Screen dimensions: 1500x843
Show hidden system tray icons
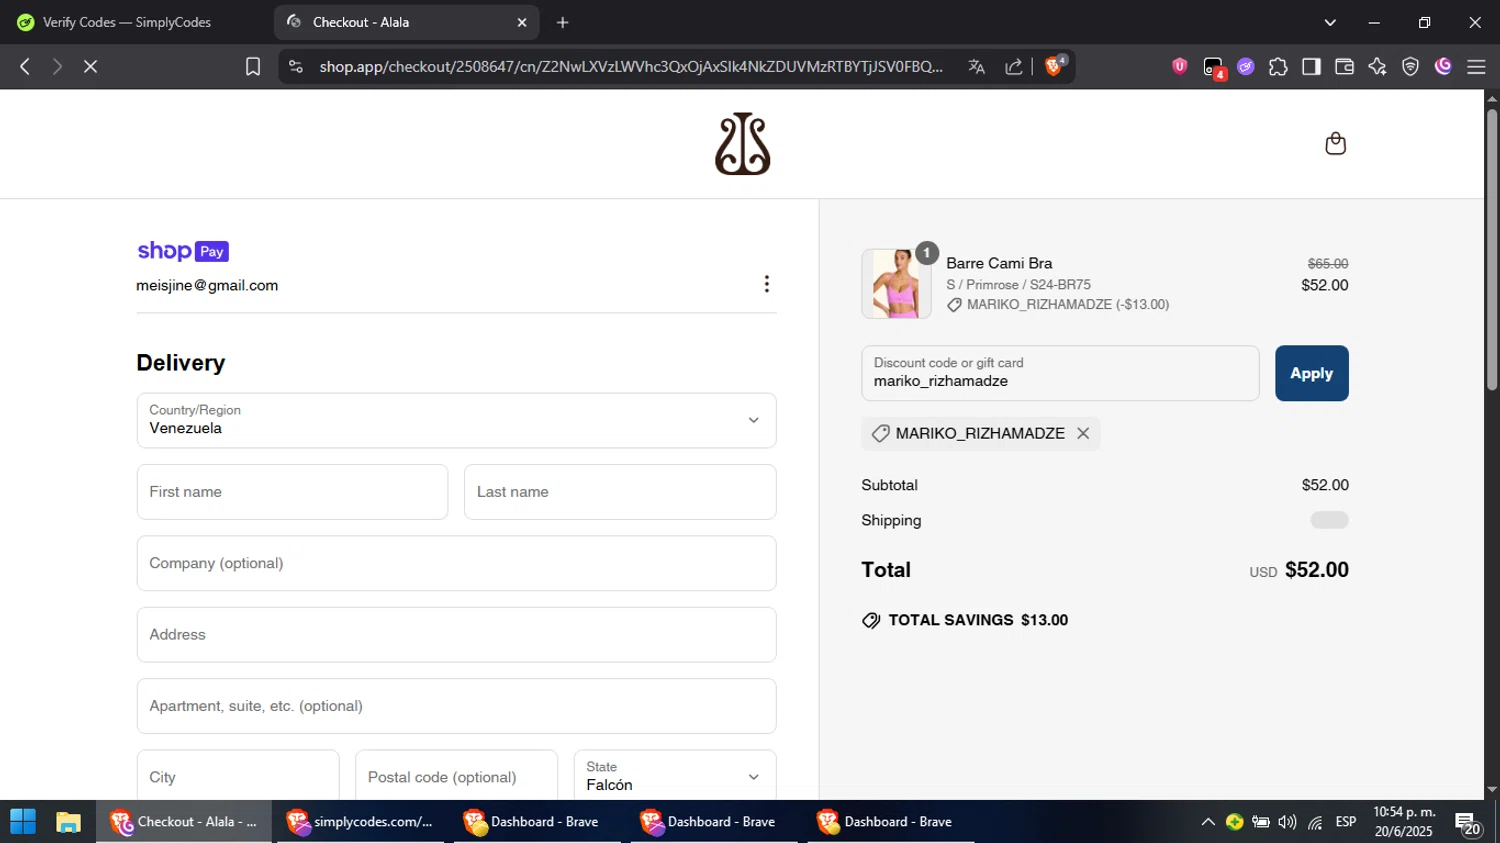click(x=1208, y=822)
